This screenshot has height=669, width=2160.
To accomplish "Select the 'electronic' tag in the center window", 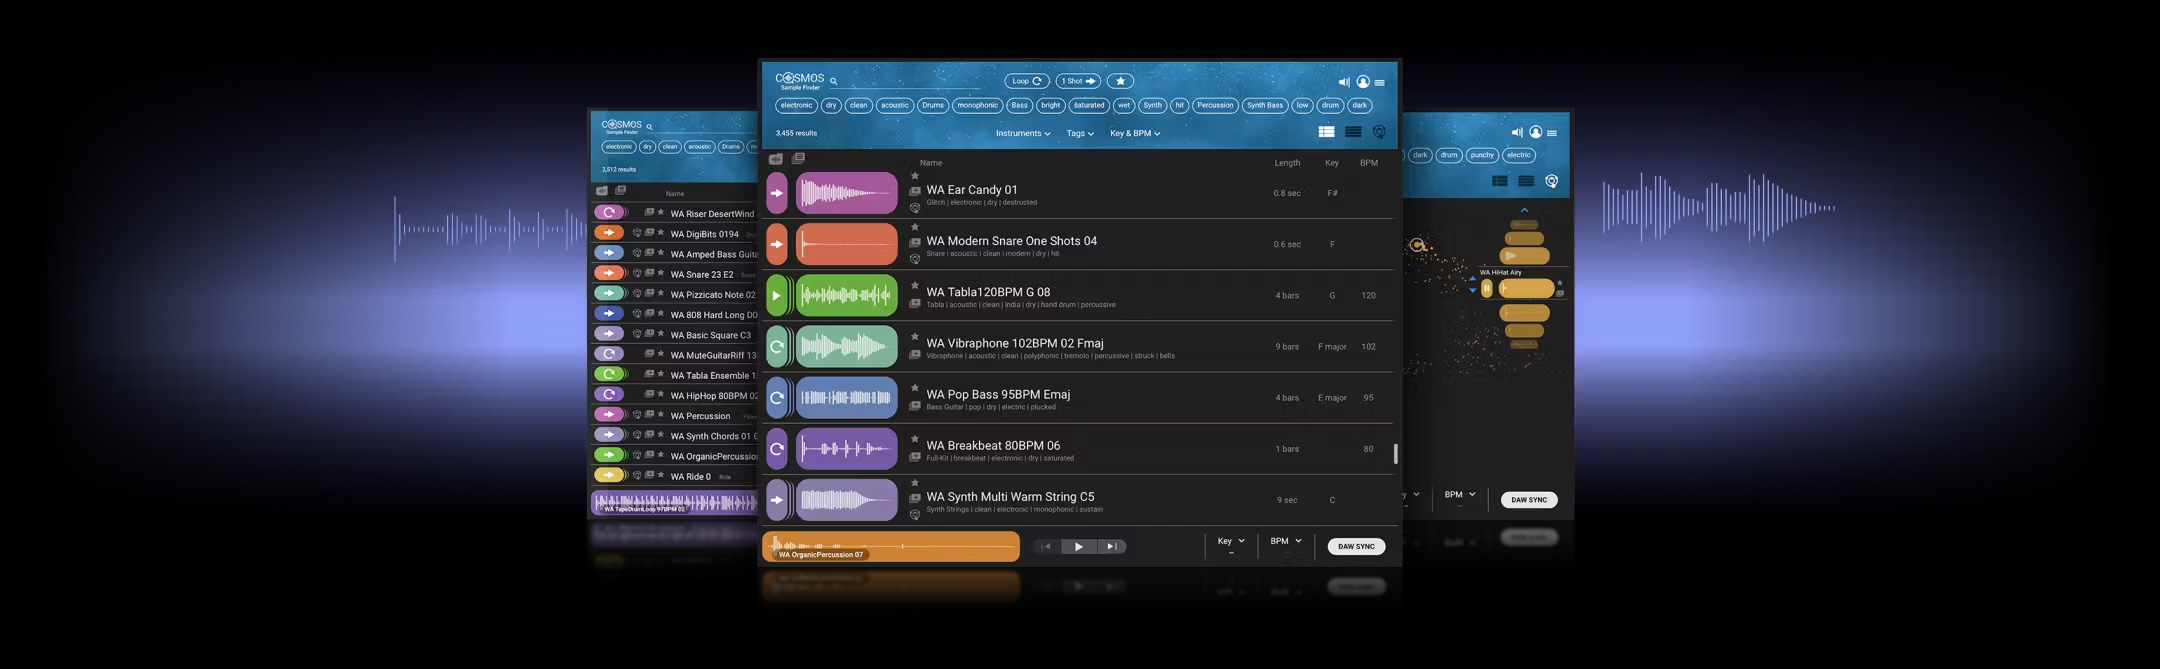I will tap(796, 105).
